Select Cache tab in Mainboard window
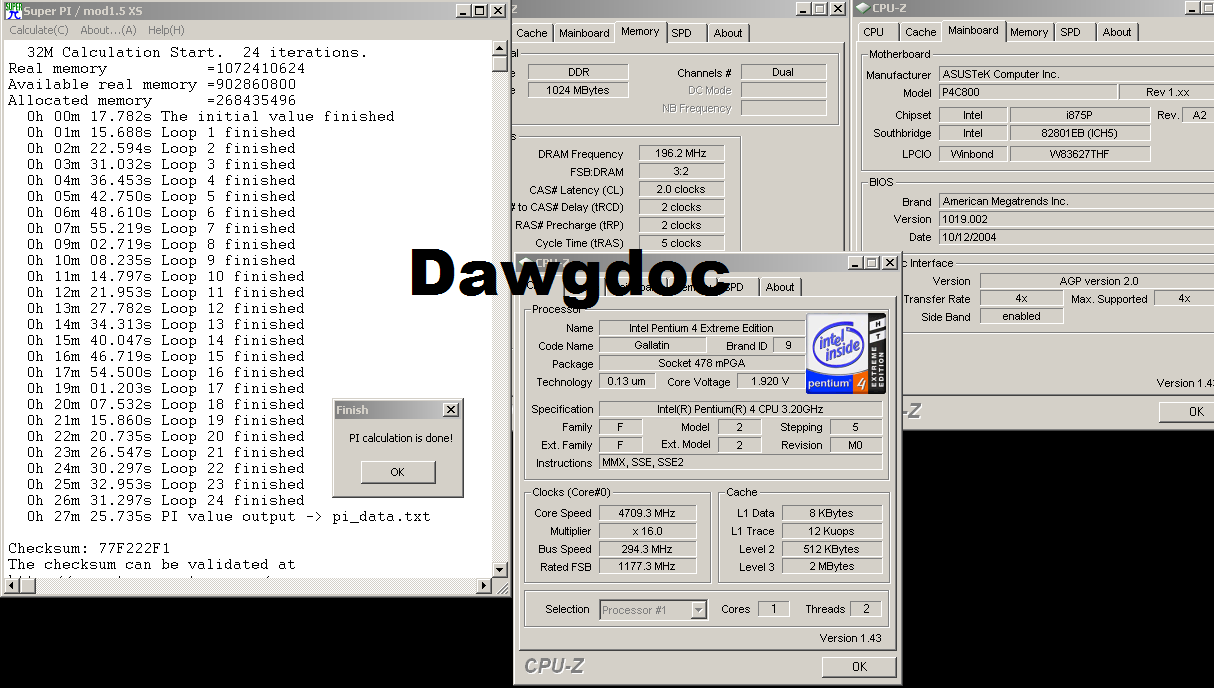 (x=920, y=32)
